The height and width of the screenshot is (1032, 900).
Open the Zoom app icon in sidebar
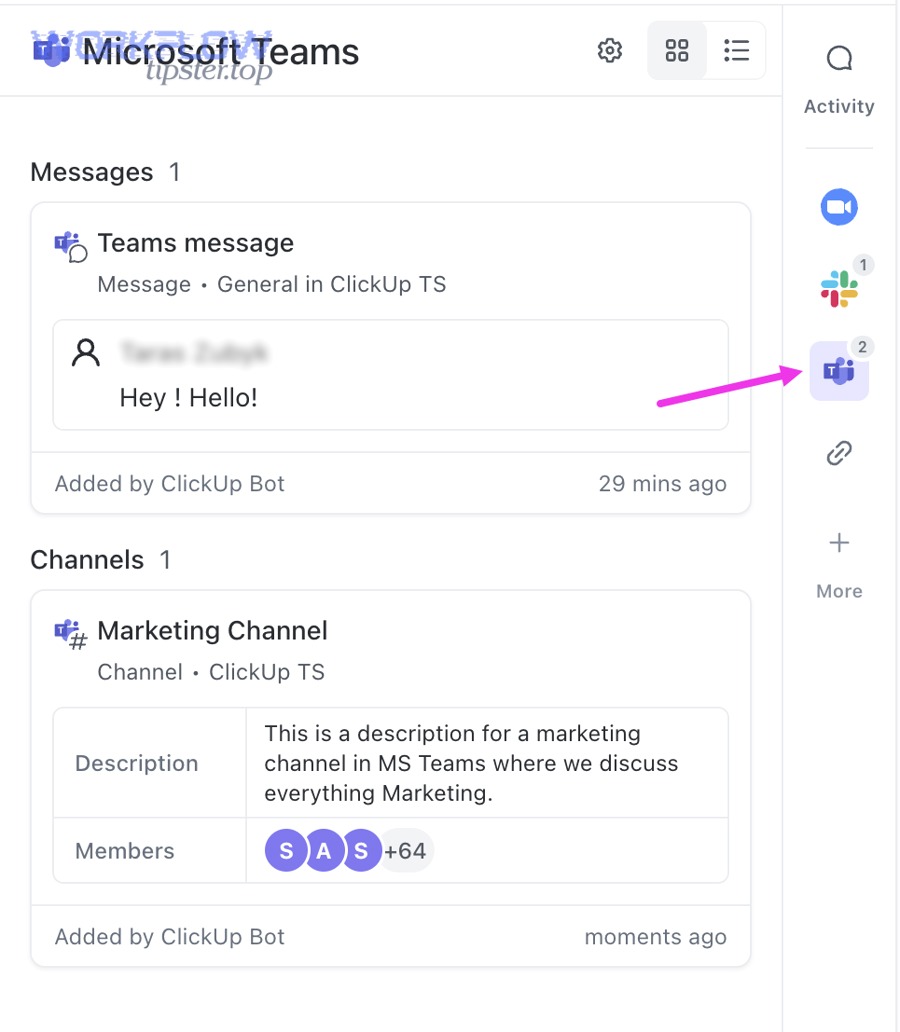[838, 207]
